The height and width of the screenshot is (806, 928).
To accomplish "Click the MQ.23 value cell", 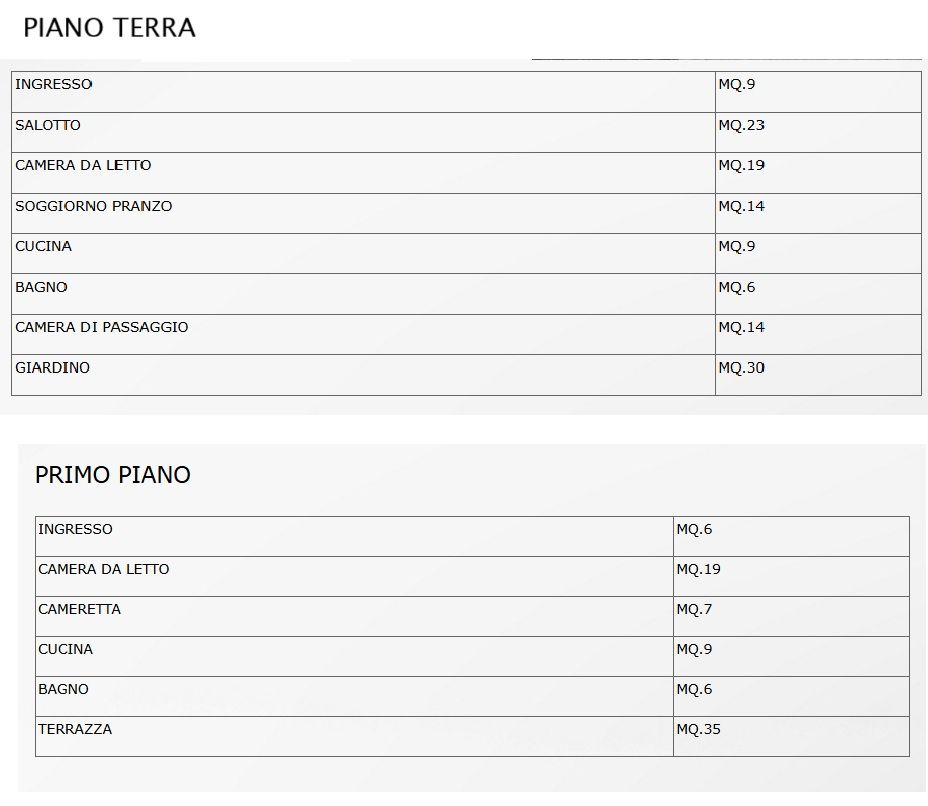I will tap(741, 126).
